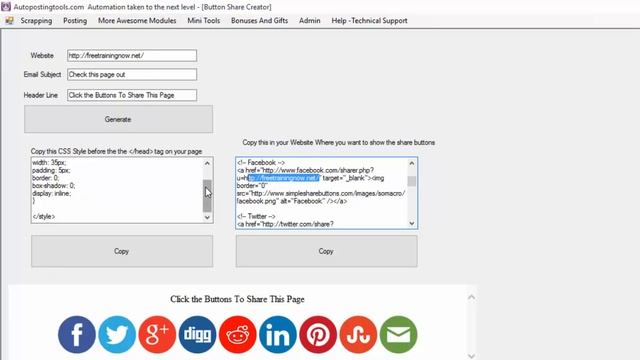640x360 pixels.
Task: Click the StumbleUpon share icon
Action: [358, 334]
